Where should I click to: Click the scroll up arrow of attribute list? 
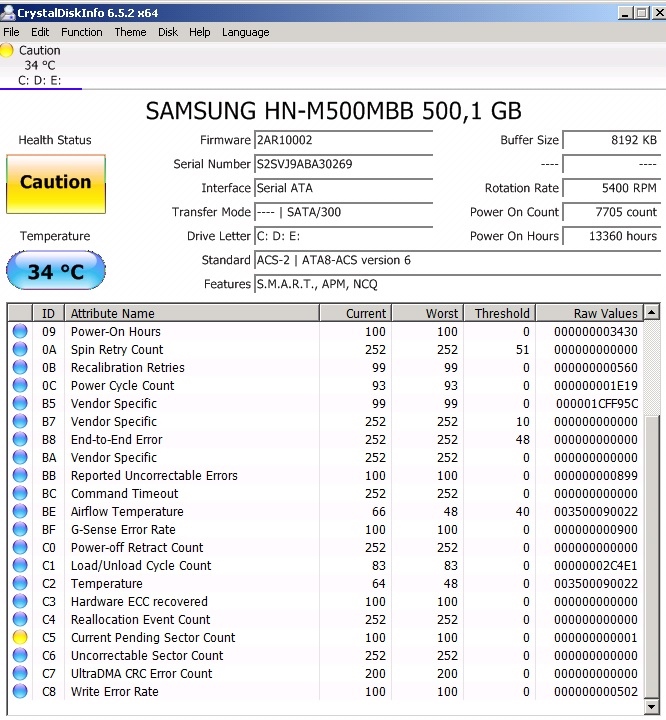[x=651, y=313]
